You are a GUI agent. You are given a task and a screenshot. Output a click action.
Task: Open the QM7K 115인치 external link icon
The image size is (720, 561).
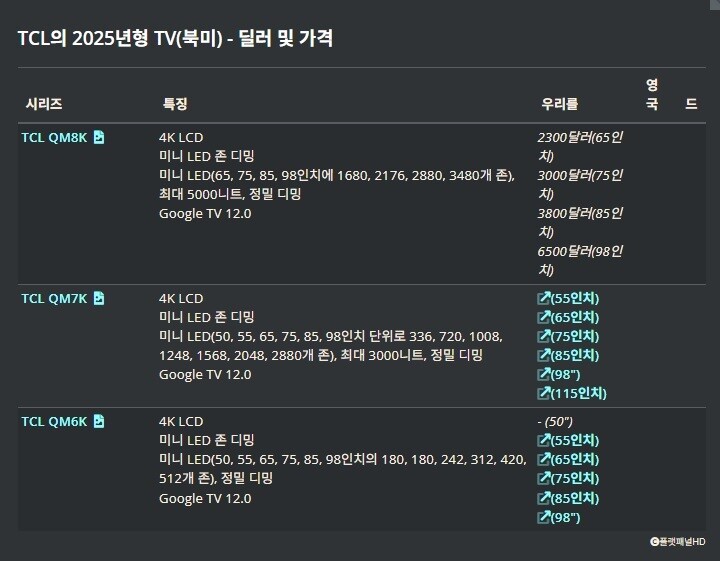click(544, 393)
